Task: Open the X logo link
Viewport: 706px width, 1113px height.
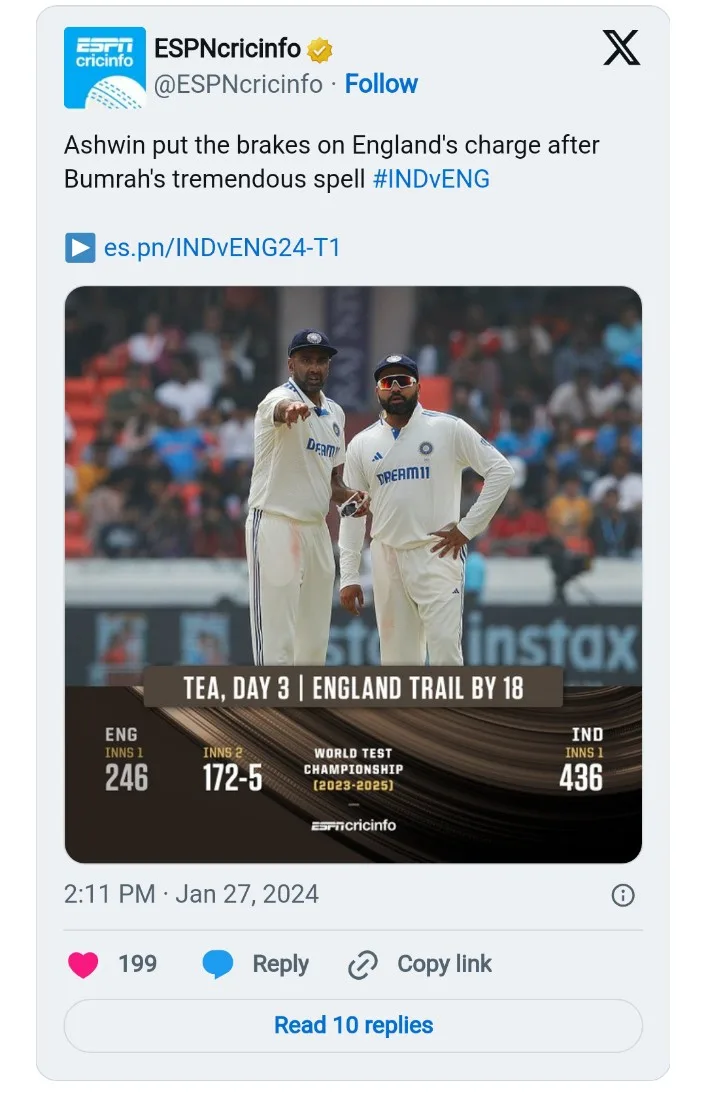Action: [621, 47]
